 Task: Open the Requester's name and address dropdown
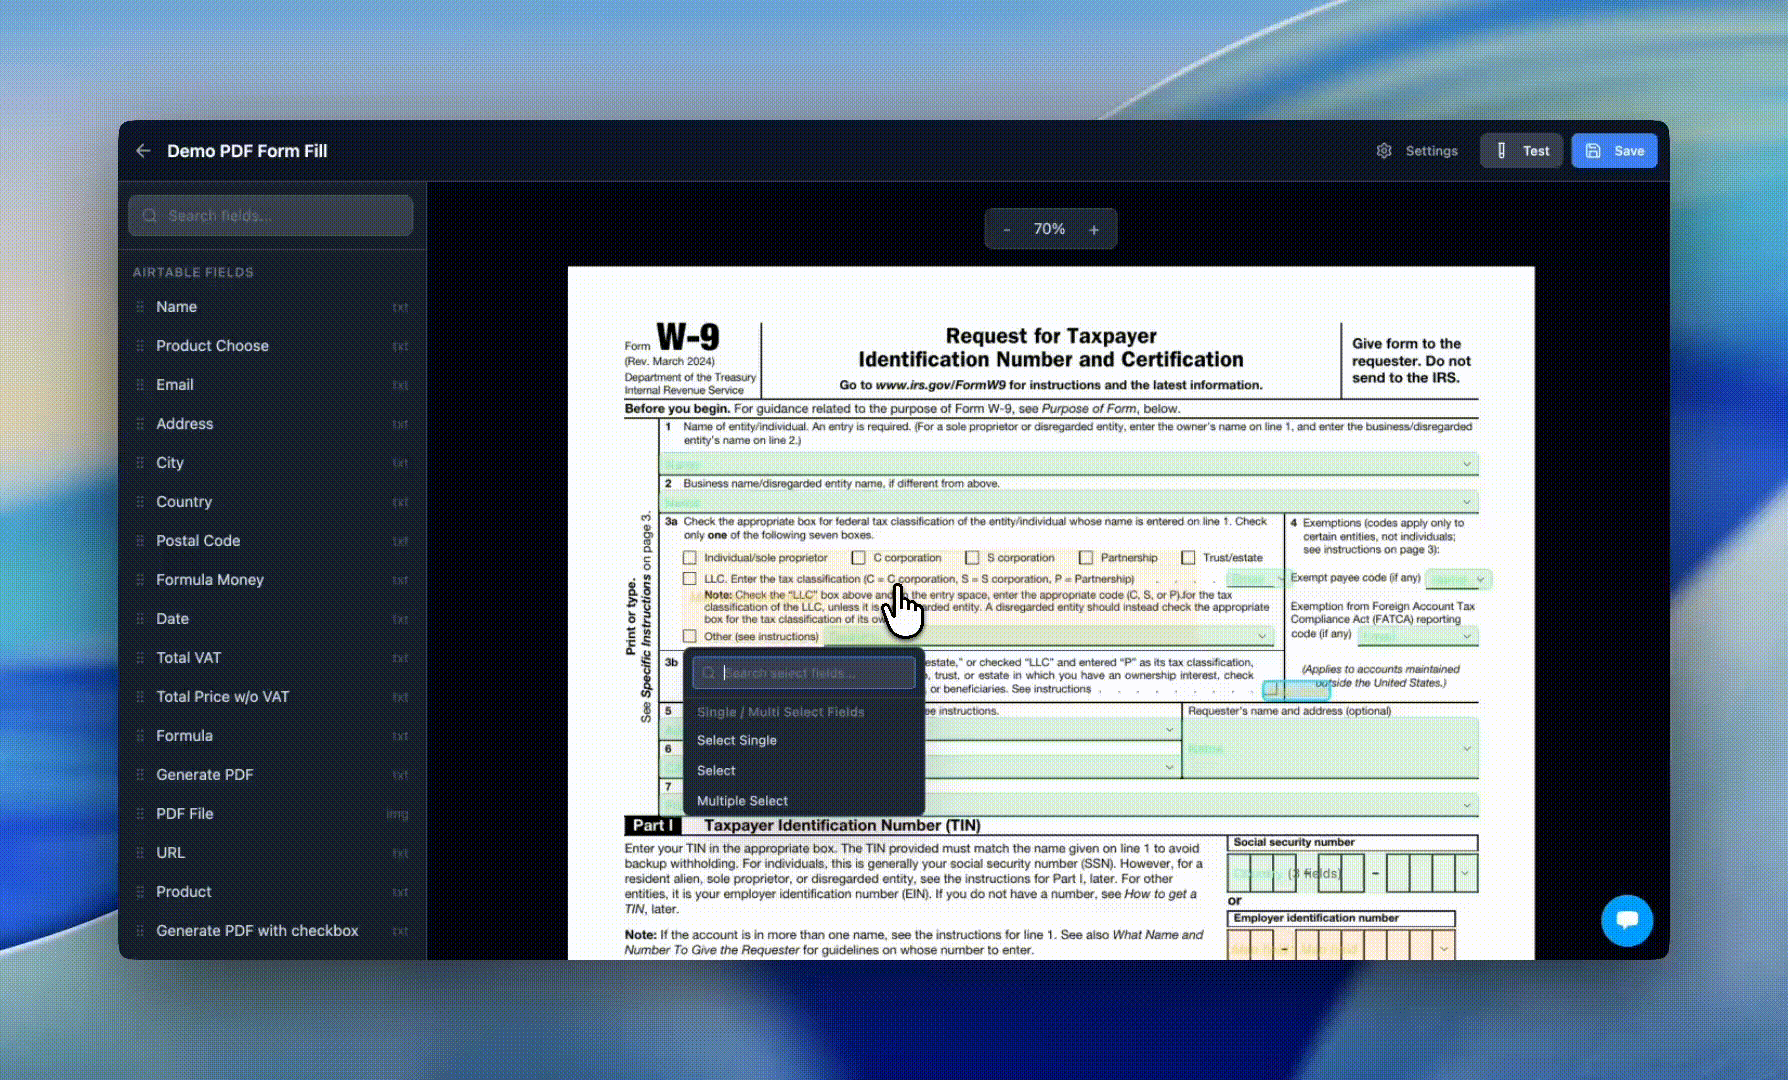(x=1467, y=748)
